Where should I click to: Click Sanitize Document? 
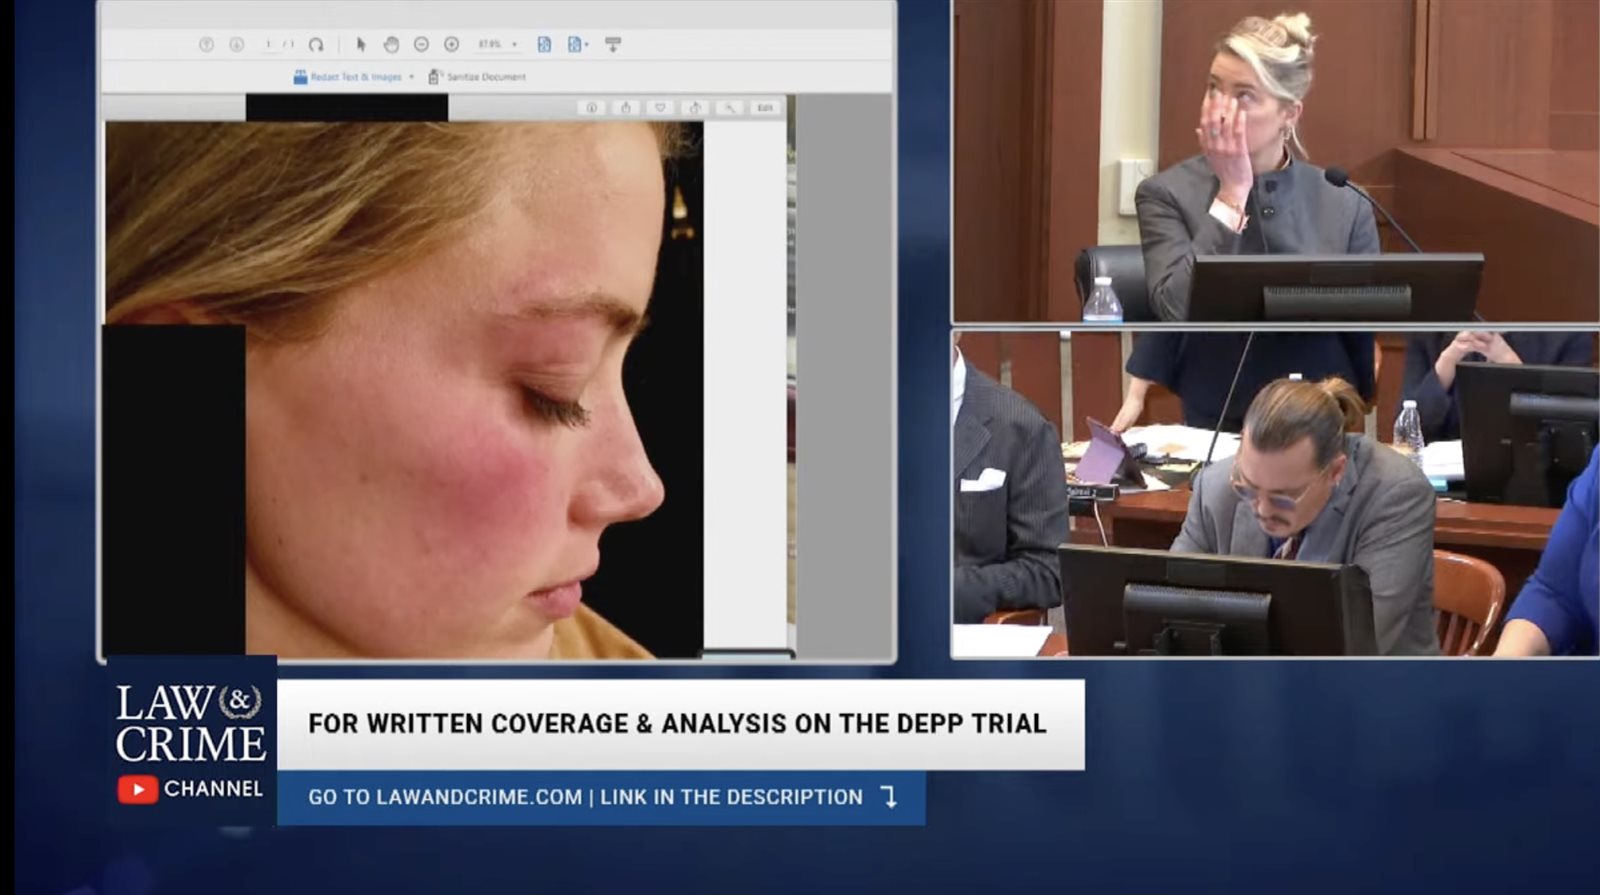(484, 77)
